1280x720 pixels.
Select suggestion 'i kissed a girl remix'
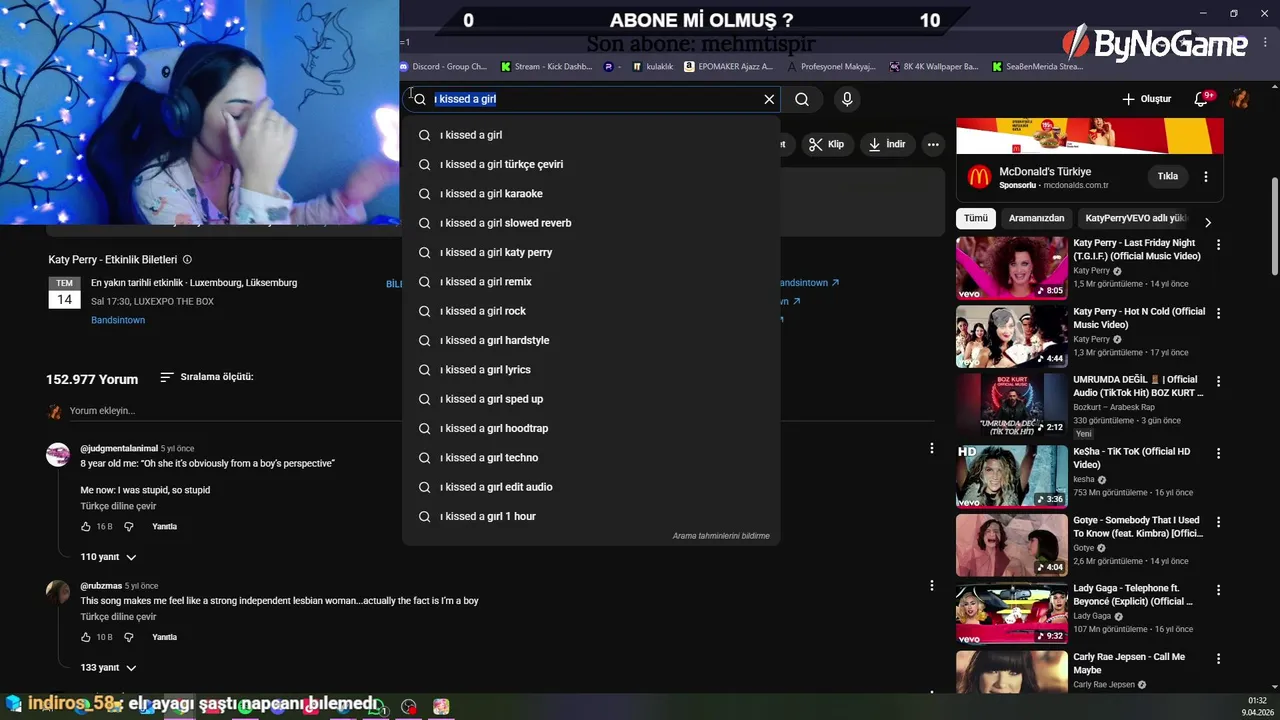(x=591, y=281)
